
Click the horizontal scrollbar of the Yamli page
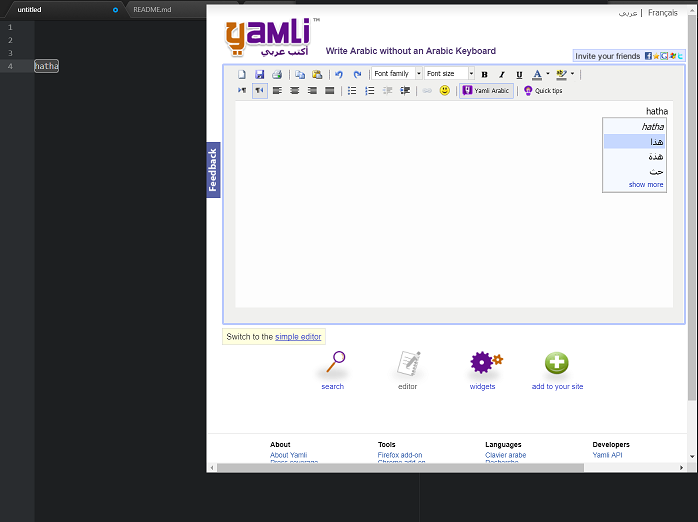(401, 467)
